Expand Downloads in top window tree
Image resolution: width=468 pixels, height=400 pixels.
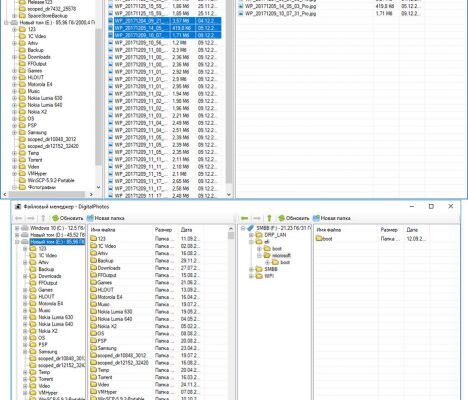(x=14, y=57)
